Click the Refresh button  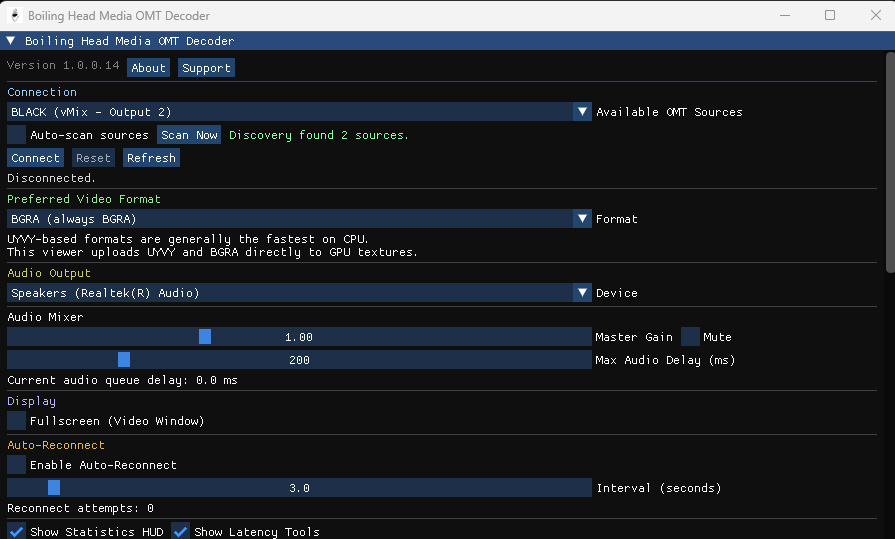[x=151, y=158]
